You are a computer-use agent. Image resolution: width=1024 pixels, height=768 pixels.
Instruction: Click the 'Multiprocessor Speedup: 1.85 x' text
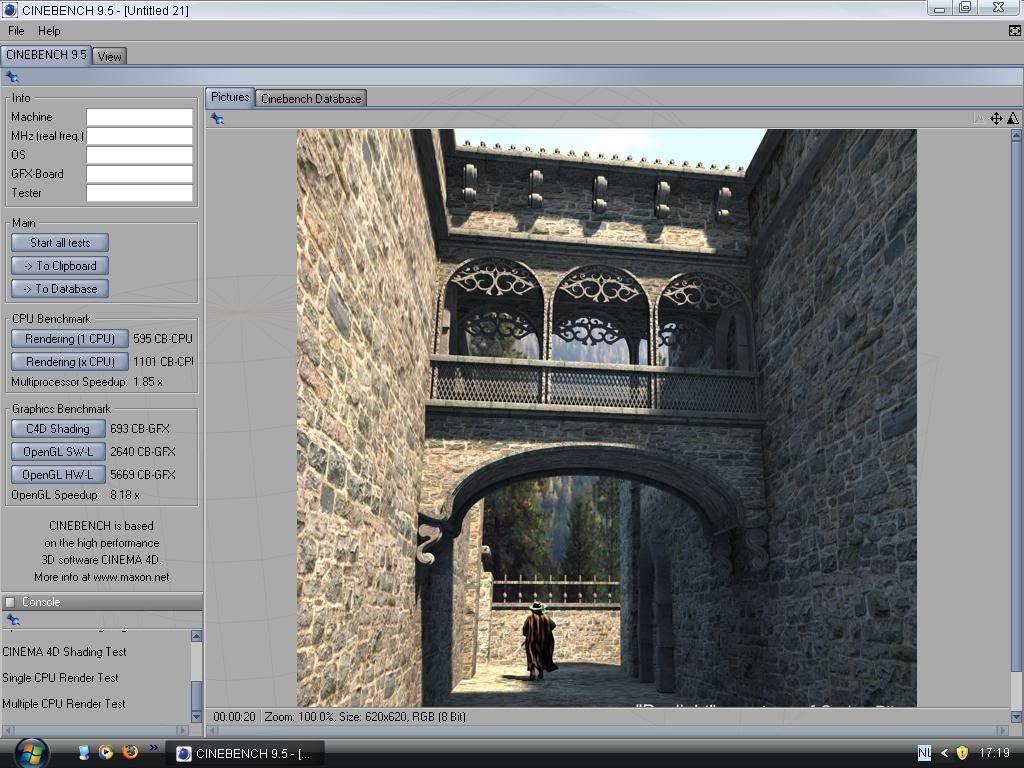(87, 382)
